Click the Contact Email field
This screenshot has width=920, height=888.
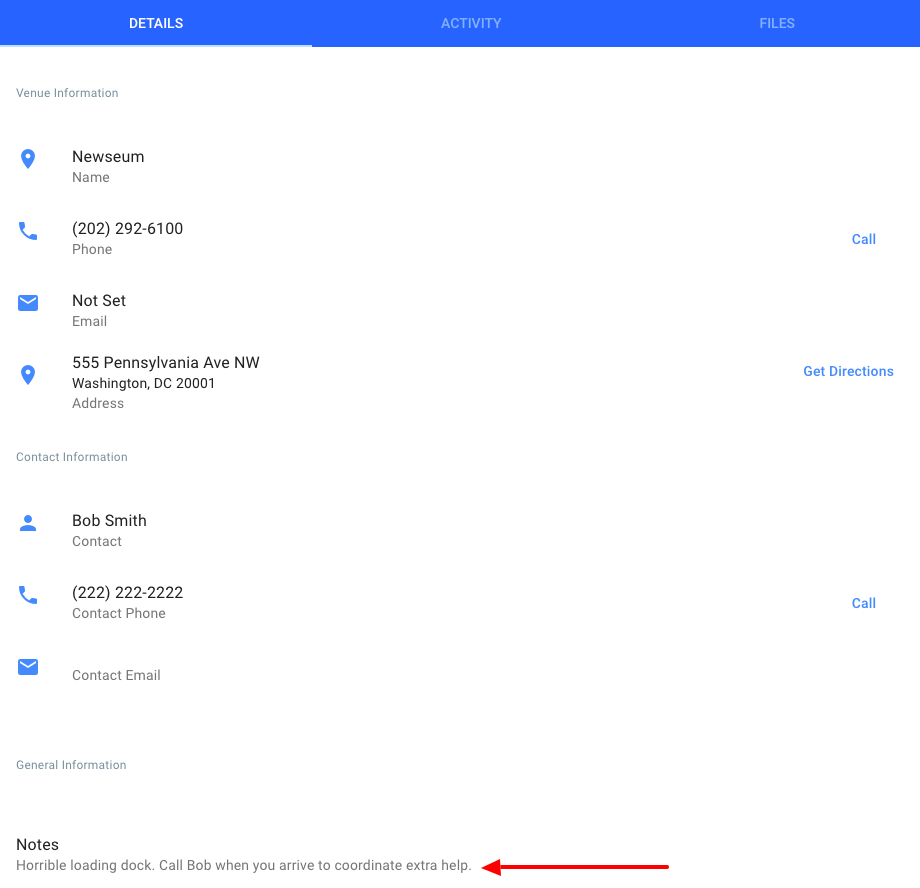point(116,675)
